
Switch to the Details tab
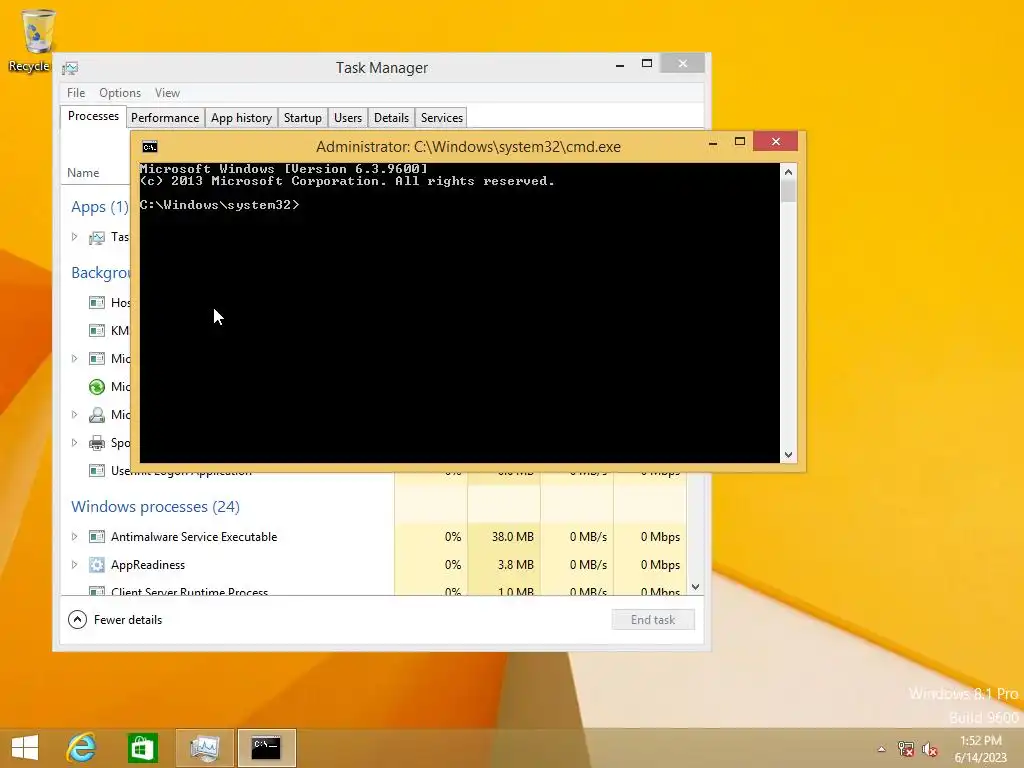(391, 118)
